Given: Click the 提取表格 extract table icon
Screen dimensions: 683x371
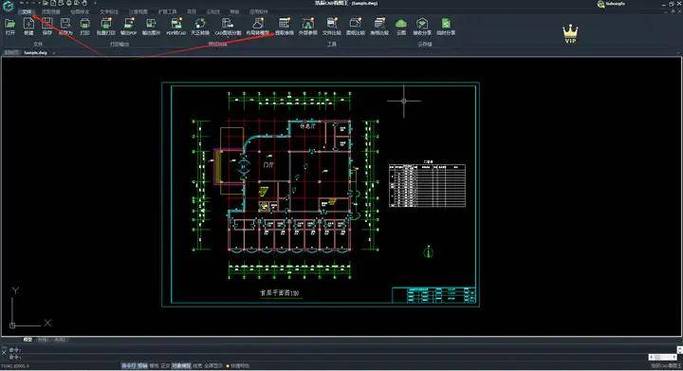Looking at the screenshot, I should click(284, 25).
